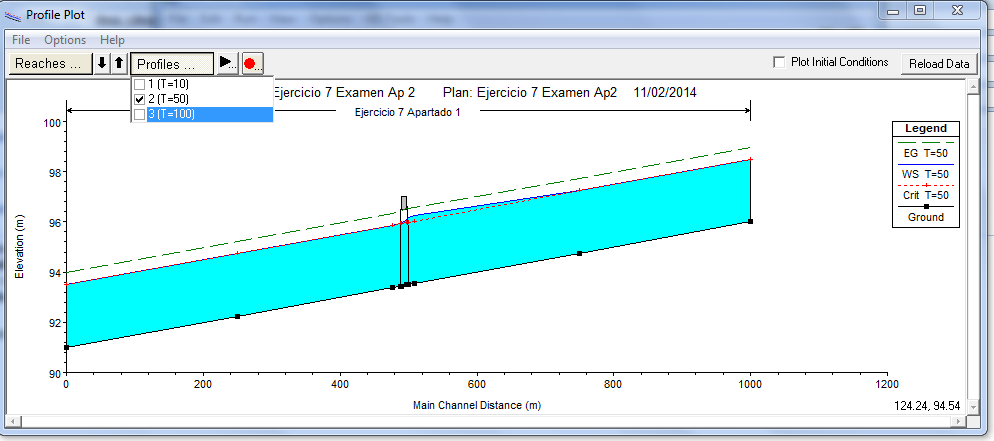The image size is (994, 441).
Task: Click the up arrow reach button
Action: 118,64
